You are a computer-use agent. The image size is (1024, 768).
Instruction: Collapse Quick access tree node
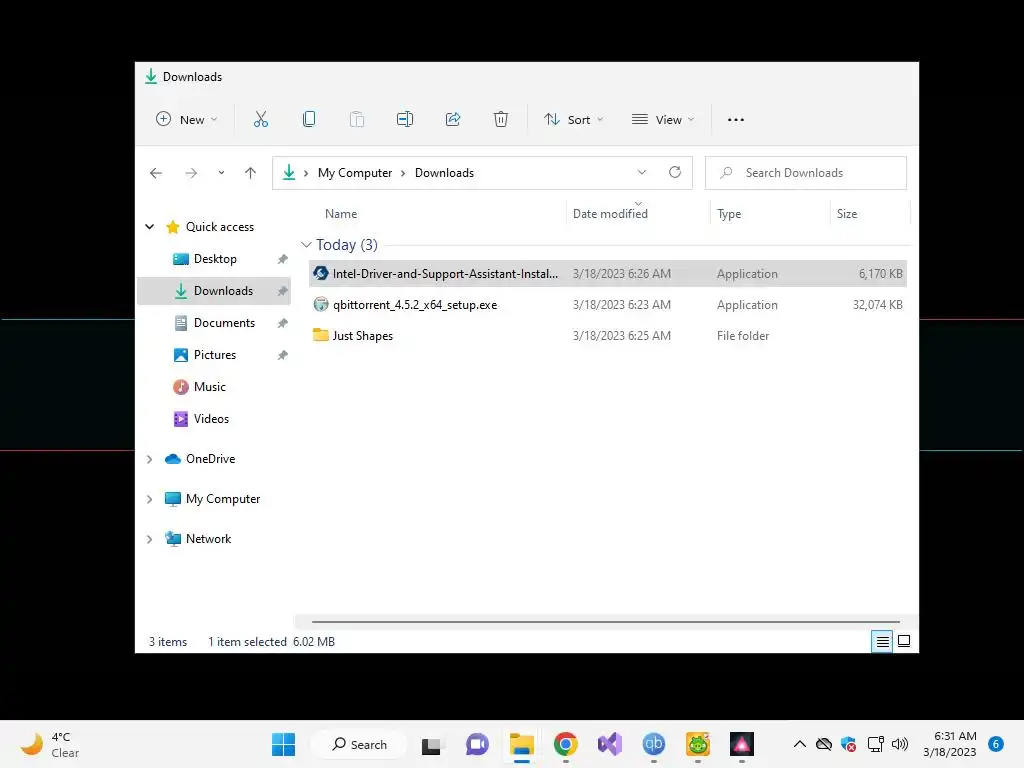(150, 227)
